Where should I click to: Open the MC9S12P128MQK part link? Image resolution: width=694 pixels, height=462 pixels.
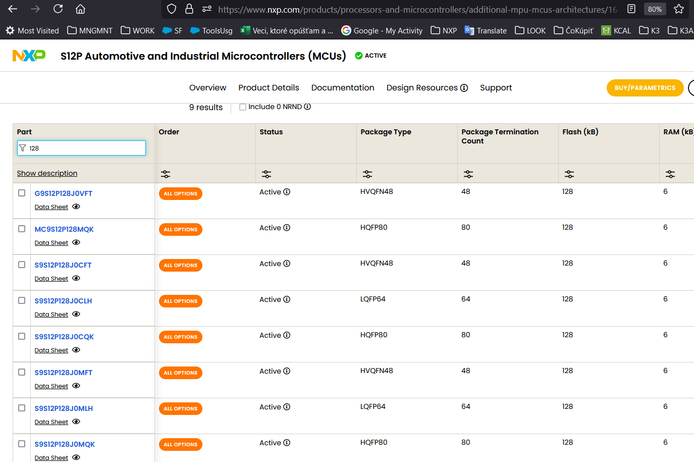pyautogui.click(x=64, y=229)
